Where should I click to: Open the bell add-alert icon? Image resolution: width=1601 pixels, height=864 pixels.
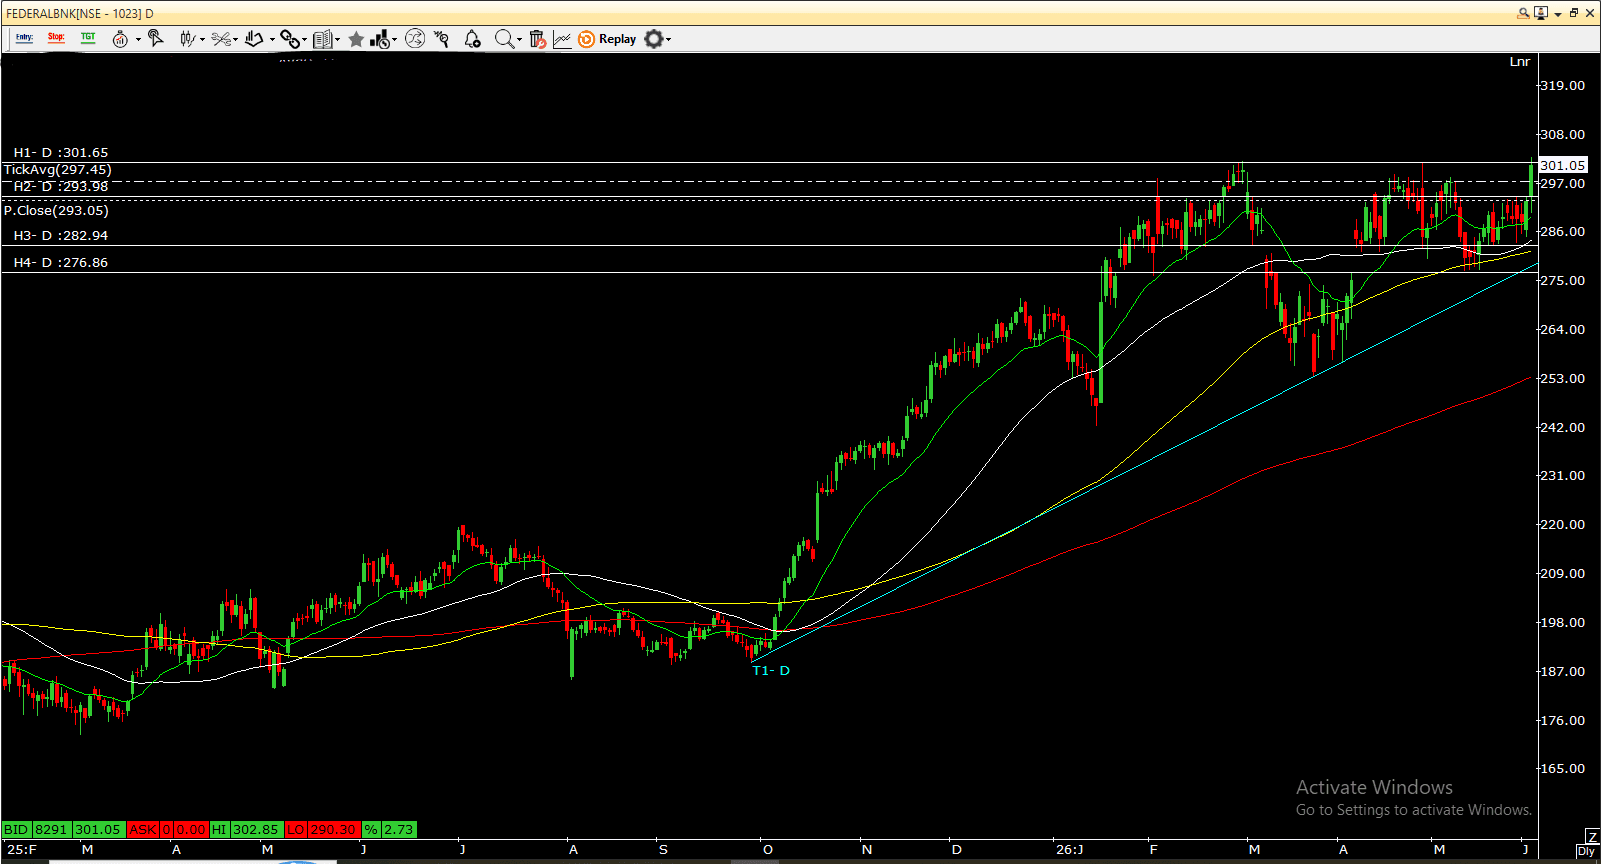[472, 39]
